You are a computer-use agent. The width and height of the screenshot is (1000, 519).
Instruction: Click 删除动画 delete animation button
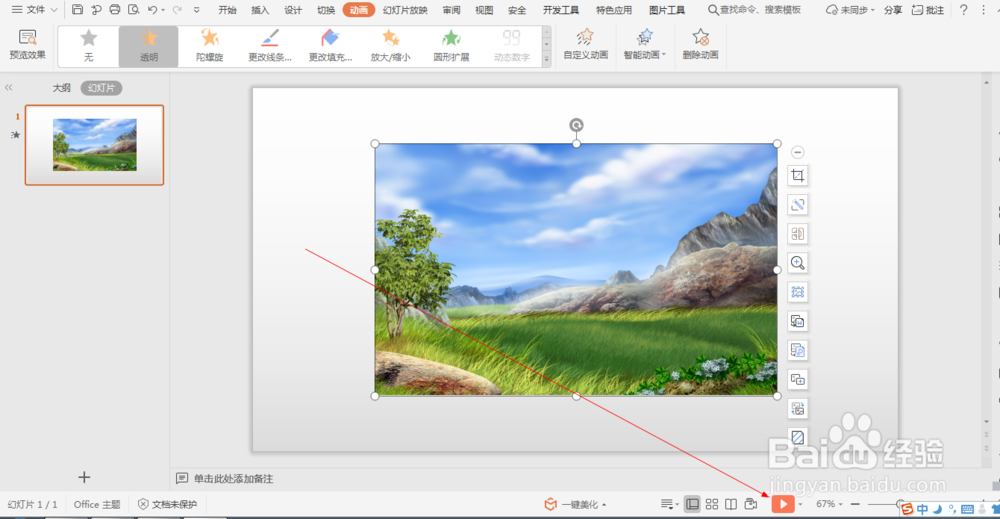point(700,44)
